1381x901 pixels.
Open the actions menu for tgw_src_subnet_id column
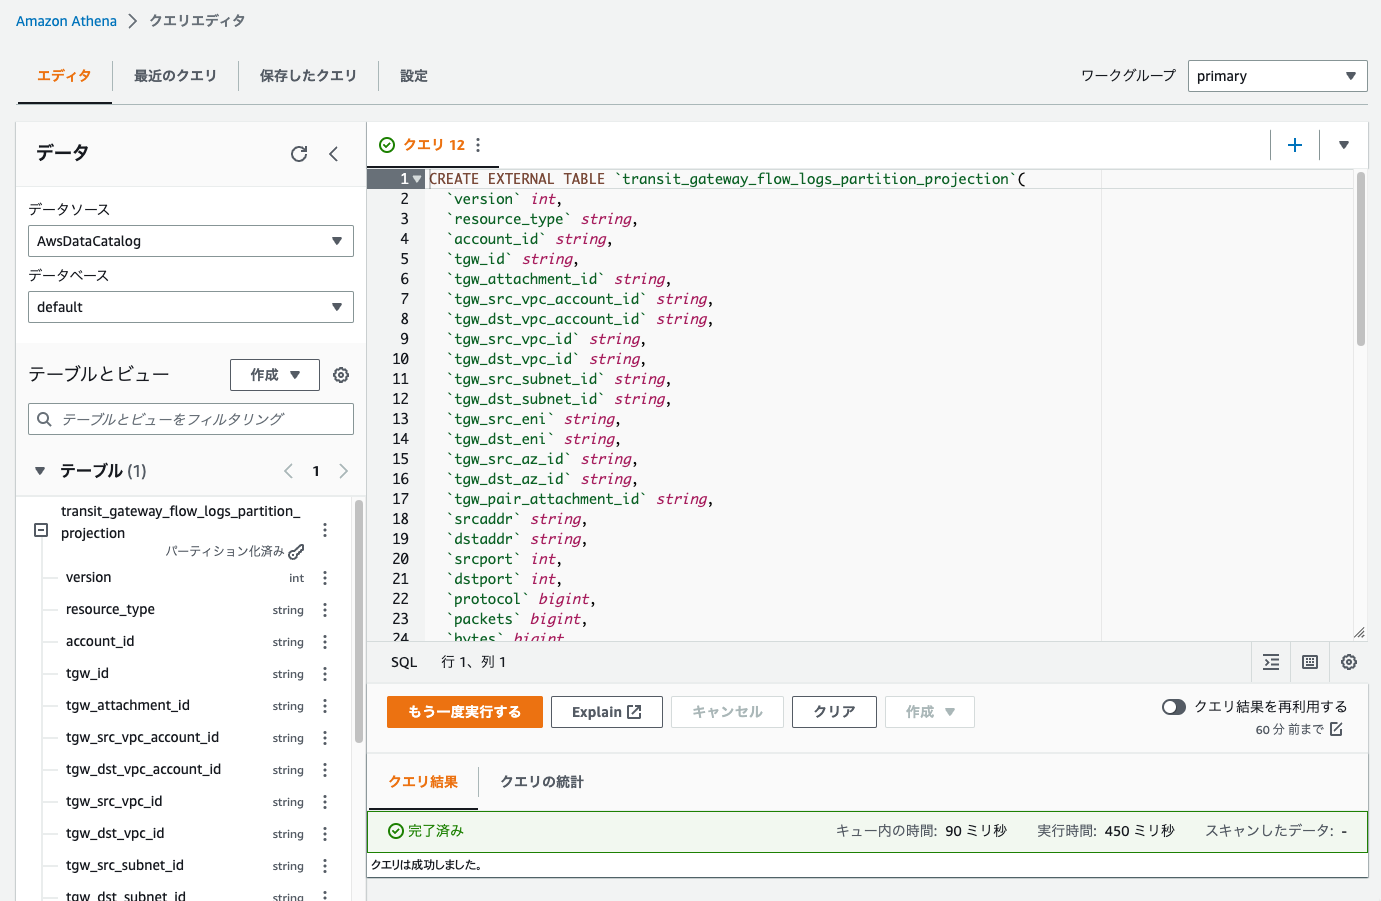coord(325,866)
